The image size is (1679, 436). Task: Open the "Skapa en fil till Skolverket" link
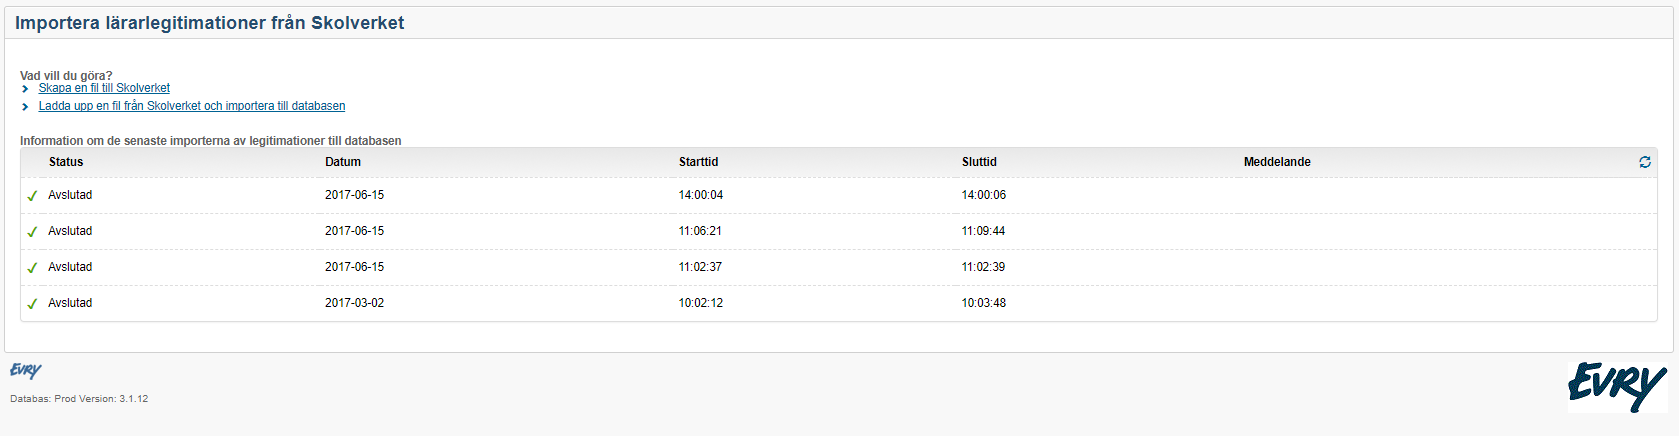[104, 88]
